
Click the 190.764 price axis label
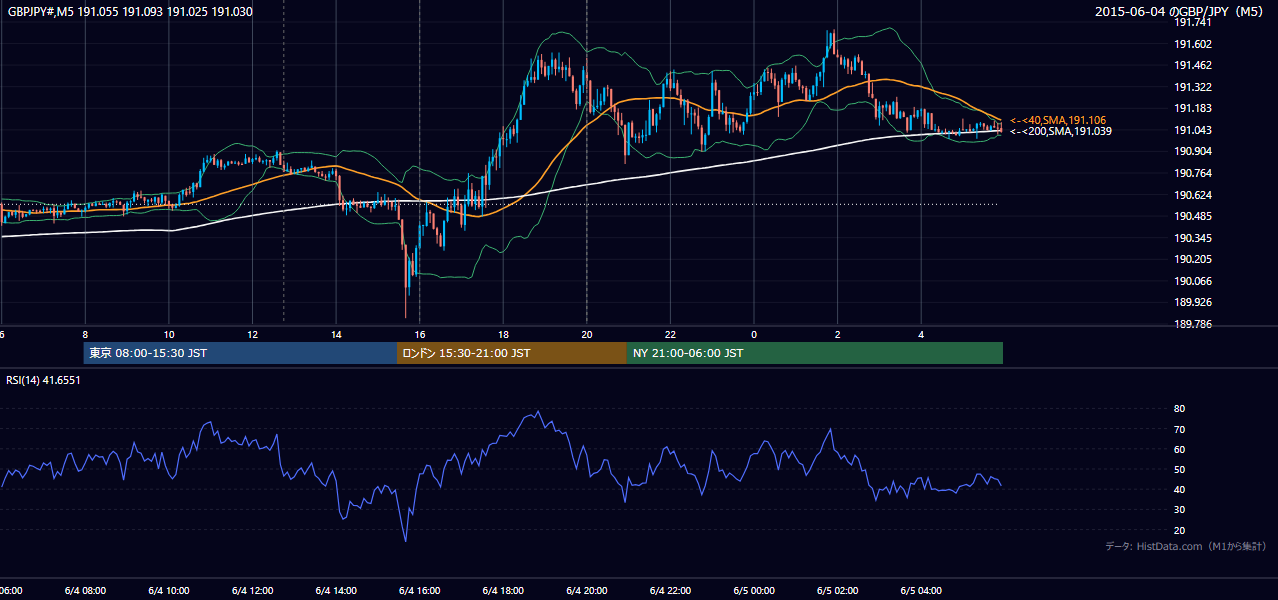(x=1193, y=173)
